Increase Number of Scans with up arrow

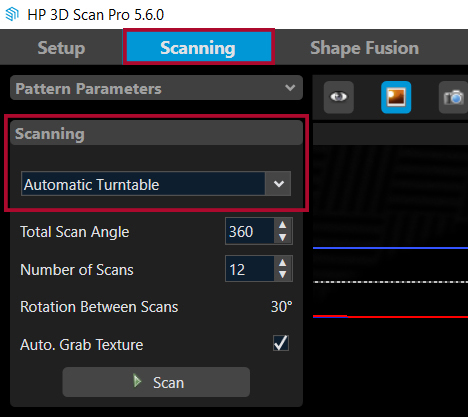tap(283, 263)
